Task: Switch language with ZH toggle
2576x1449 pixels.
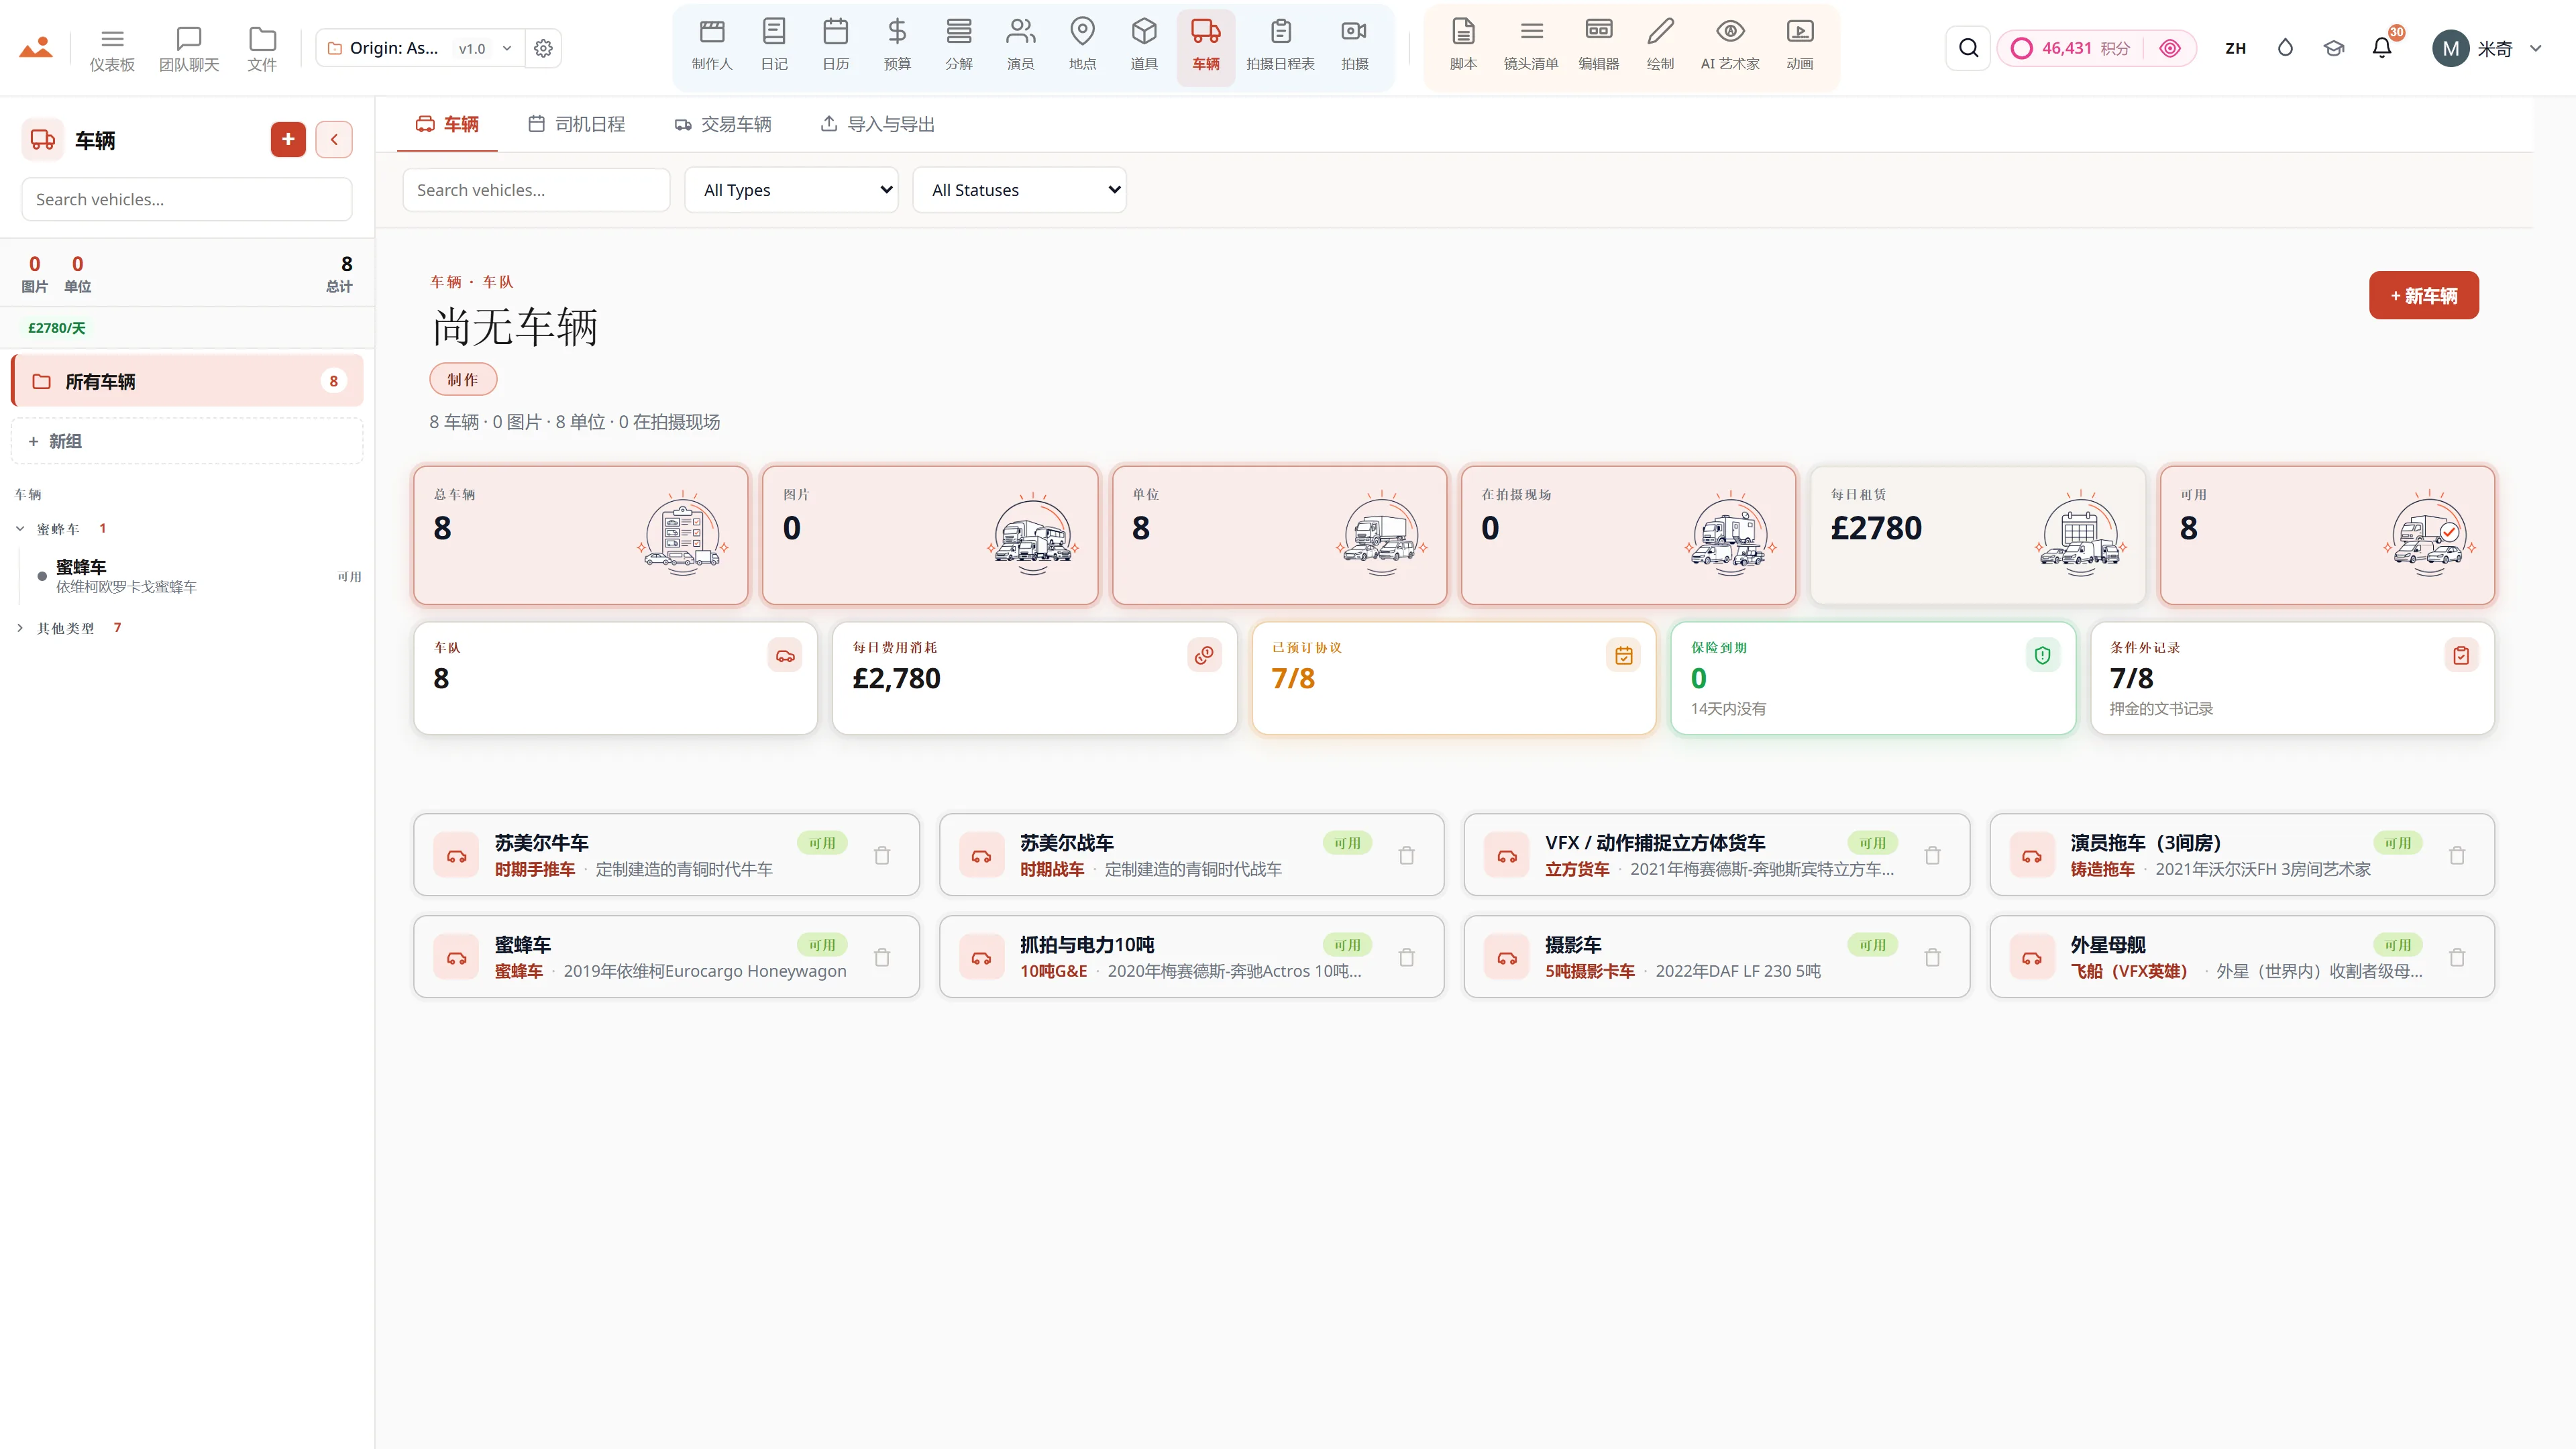Action: 2236,48
